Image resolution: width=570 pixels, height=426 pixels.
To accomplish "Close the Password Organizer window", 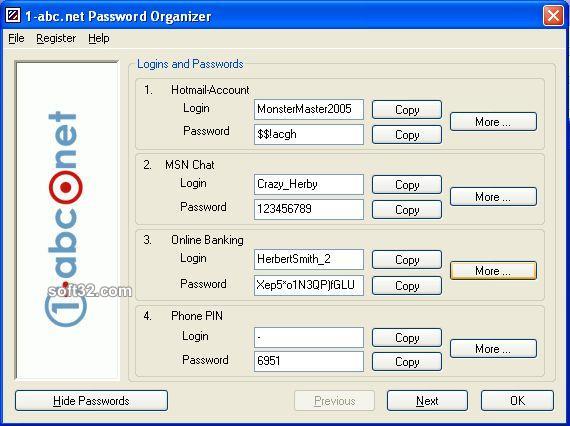I will [553, 16].
